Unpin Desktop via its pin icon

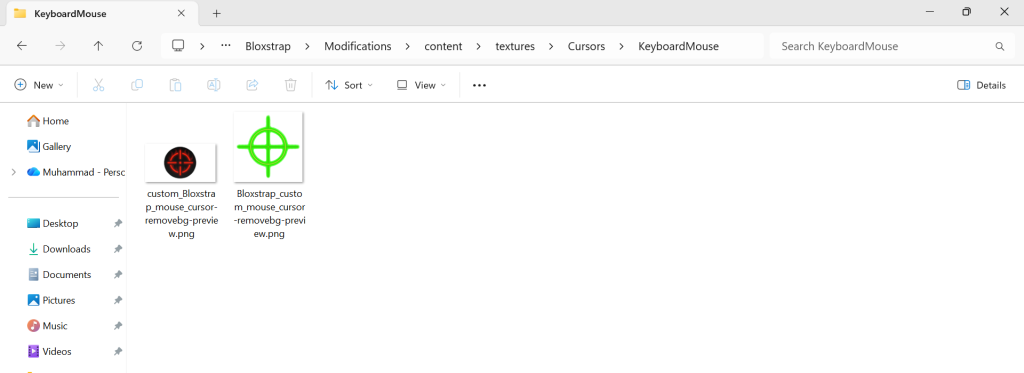[118, 223]
